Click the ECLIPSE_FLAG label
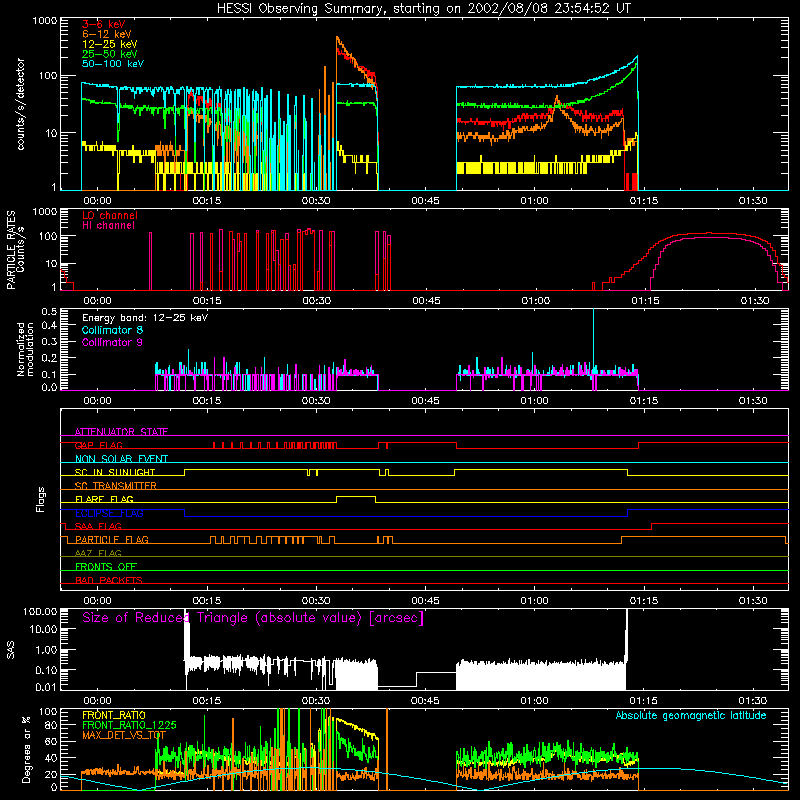 point(109,513)
